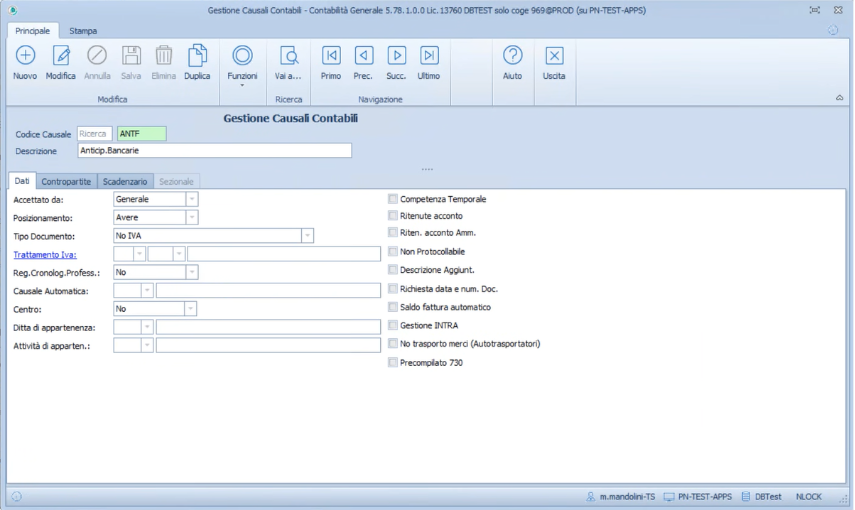Click the Duplica icon in the toolbar

[197, 56]
